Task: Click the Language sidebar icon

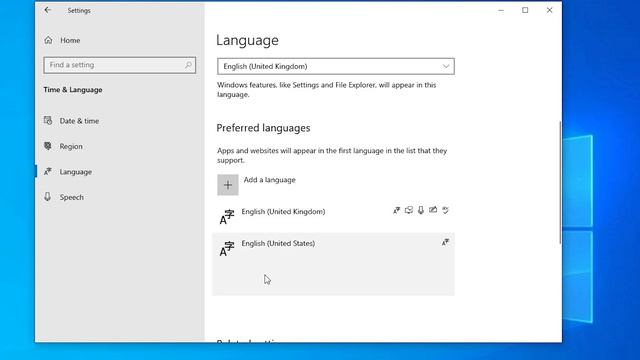Action: pos(48,171)
